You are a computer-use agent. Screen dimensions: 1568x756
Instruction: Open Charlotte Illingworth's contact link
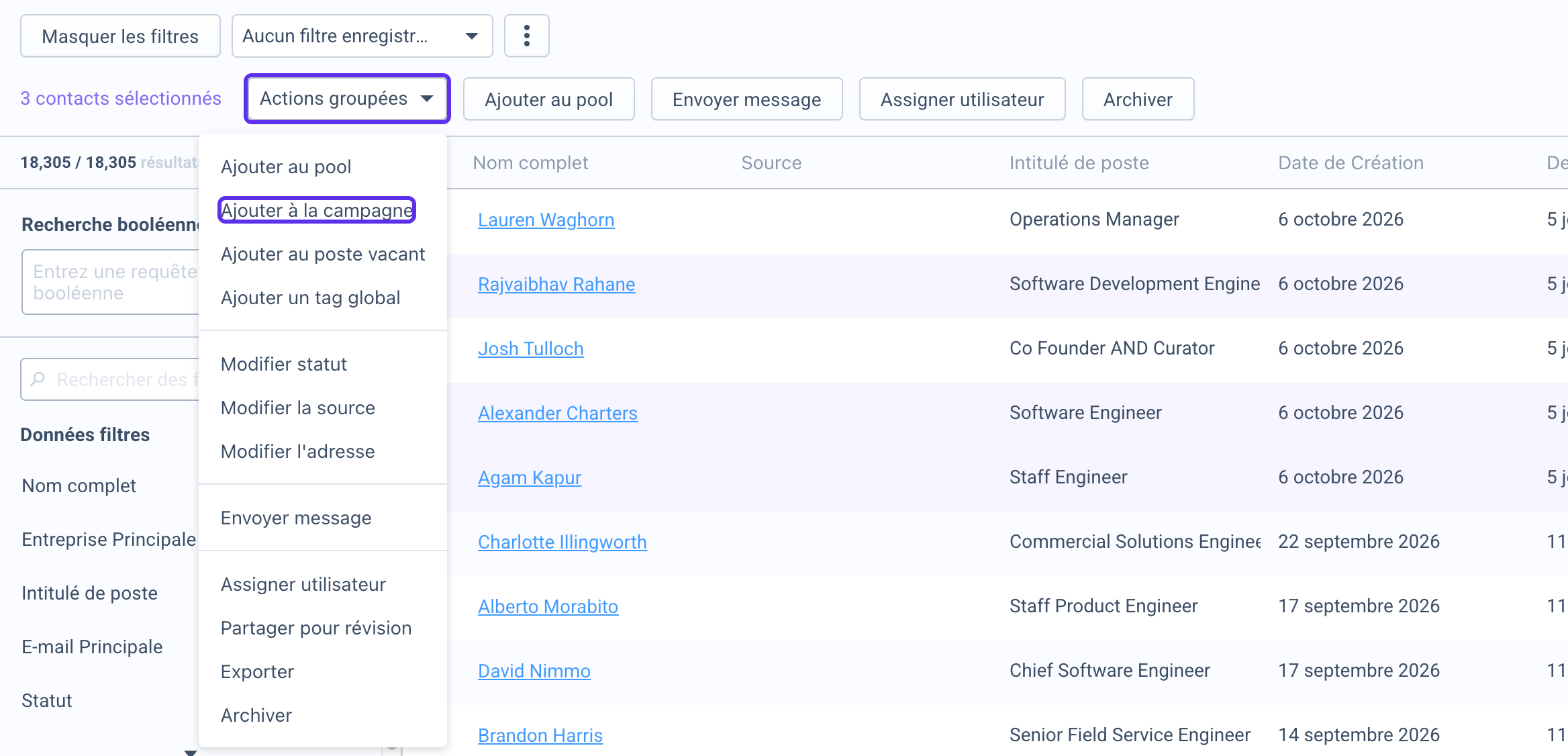[x=562, y=542]
